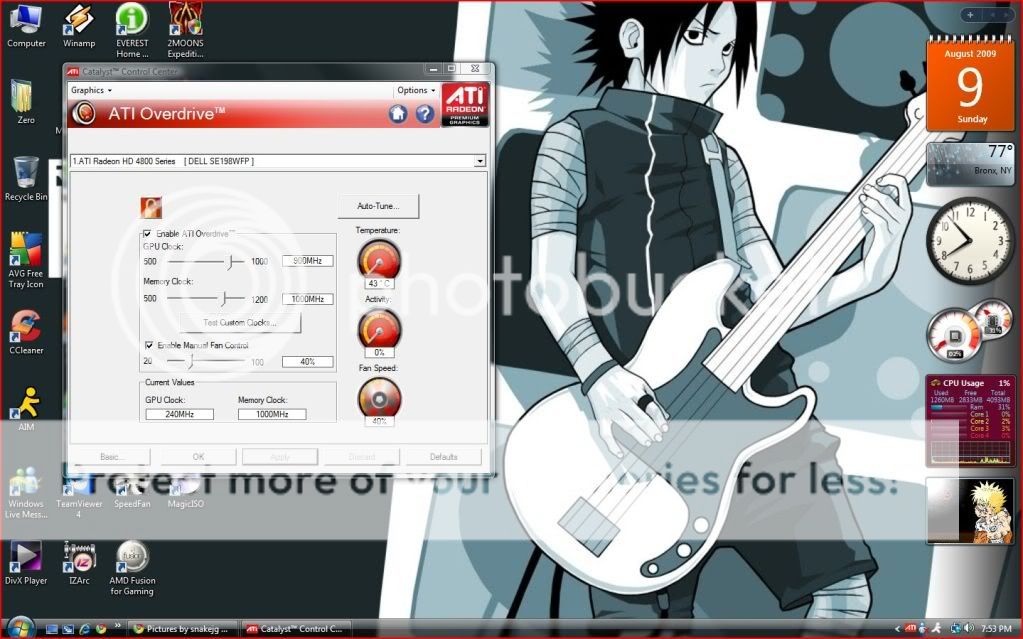This screenshot has width=1023, height=639.
Task: Click the fan control 40% value field
Action: click(307, 362)
